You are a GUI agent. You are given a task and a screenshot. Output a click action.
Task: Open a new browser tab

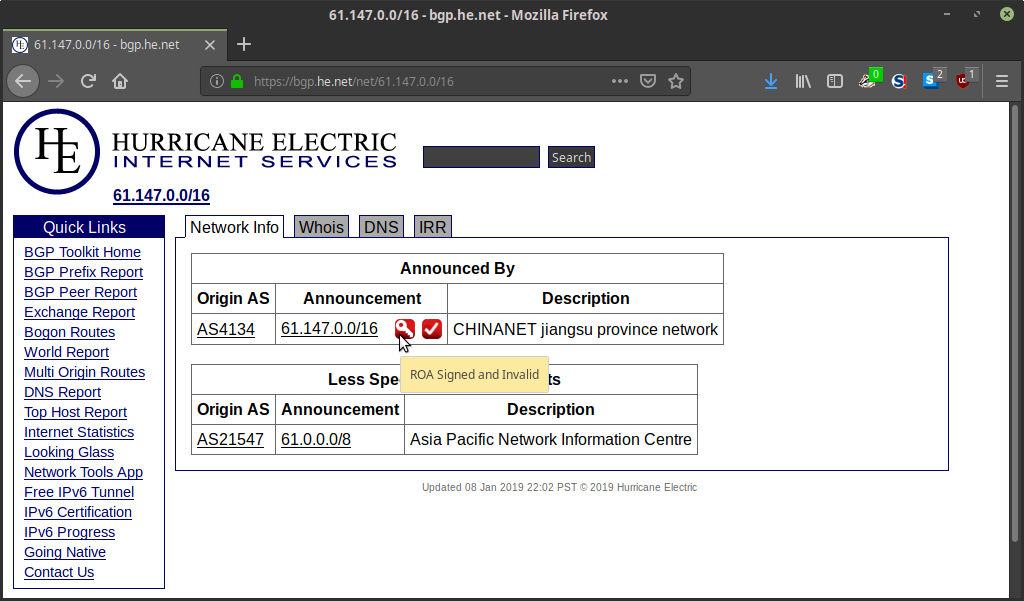pyautogui.click(x=244, y=44)
